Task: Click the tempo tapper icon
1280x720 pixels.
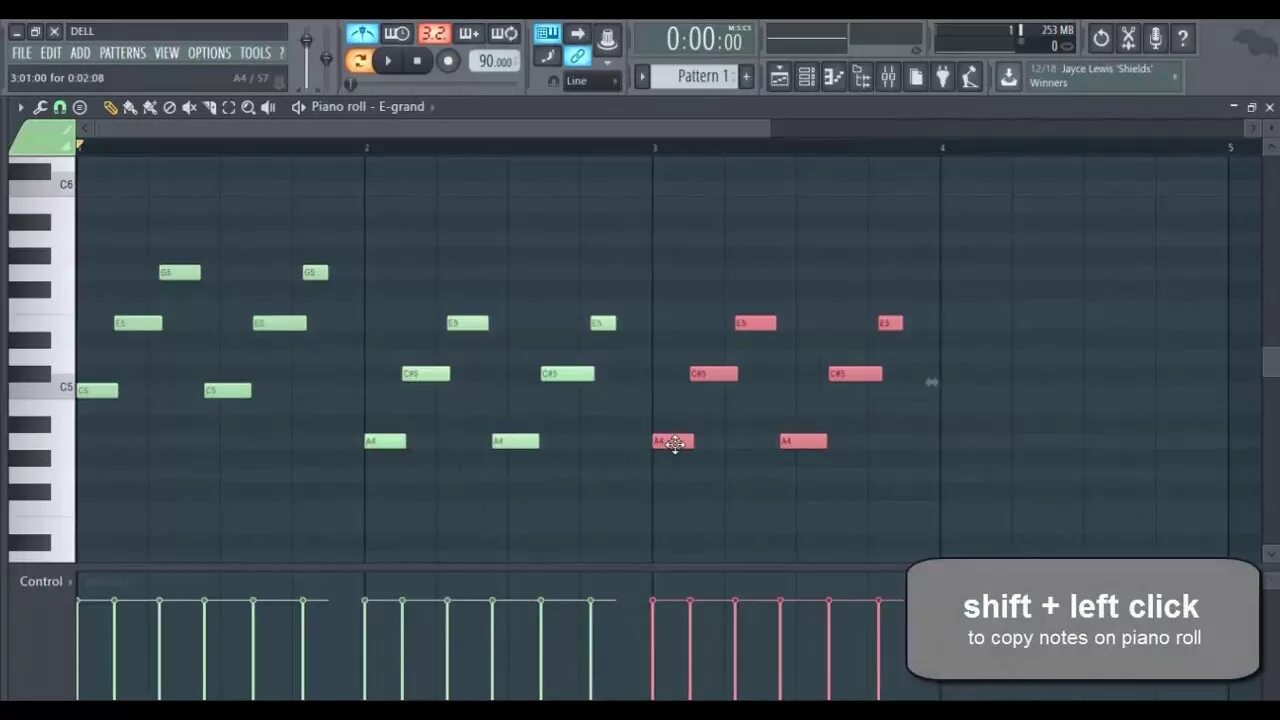Action: pyautogui.click(x=969, y=76)
